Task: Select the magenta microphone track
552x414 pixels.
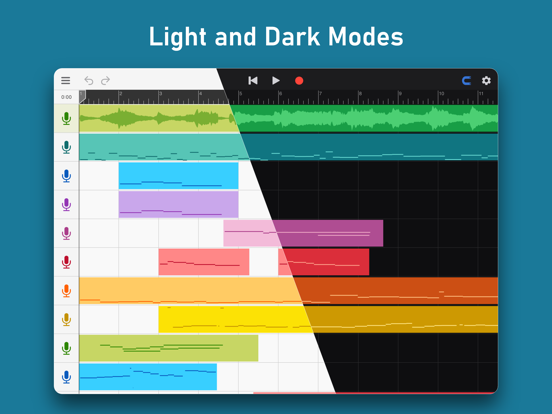Action: 67,233
